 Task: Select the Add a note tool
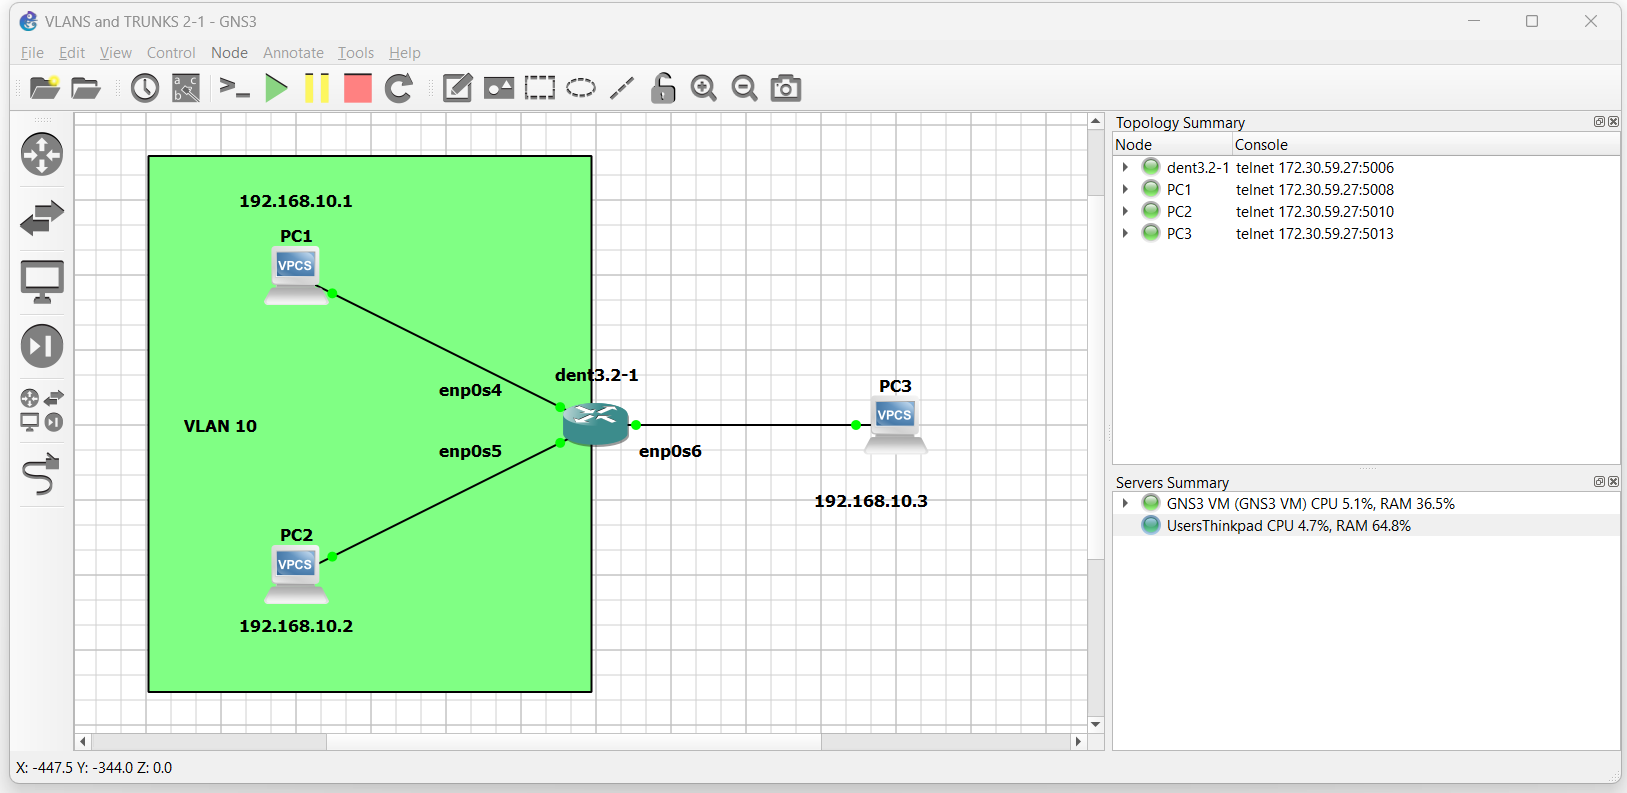(457, 88)
